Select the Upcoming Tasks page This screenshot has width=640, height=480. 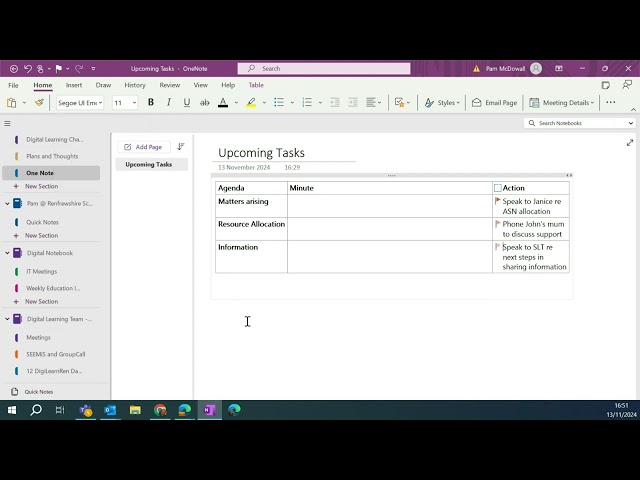(x=152, y=164)
